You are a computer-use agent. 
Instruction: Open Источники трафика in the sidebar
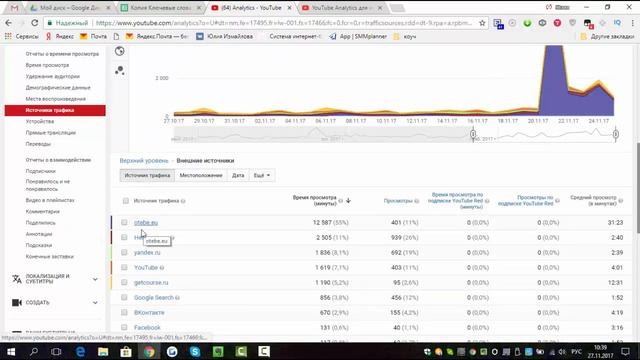click(x=55, y=110)
